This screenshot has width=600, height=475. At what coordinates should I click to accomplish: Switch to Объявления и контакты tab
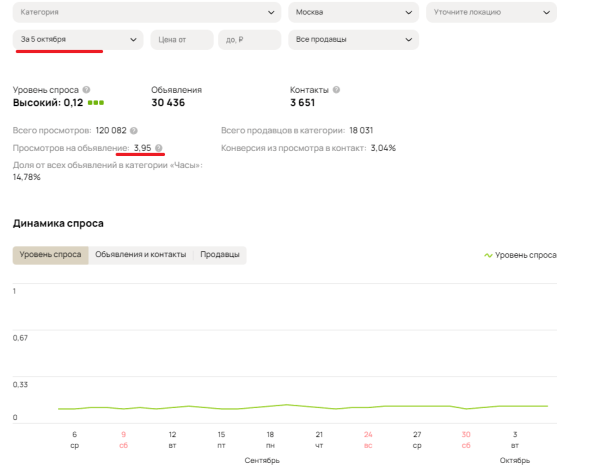[140, 255]
